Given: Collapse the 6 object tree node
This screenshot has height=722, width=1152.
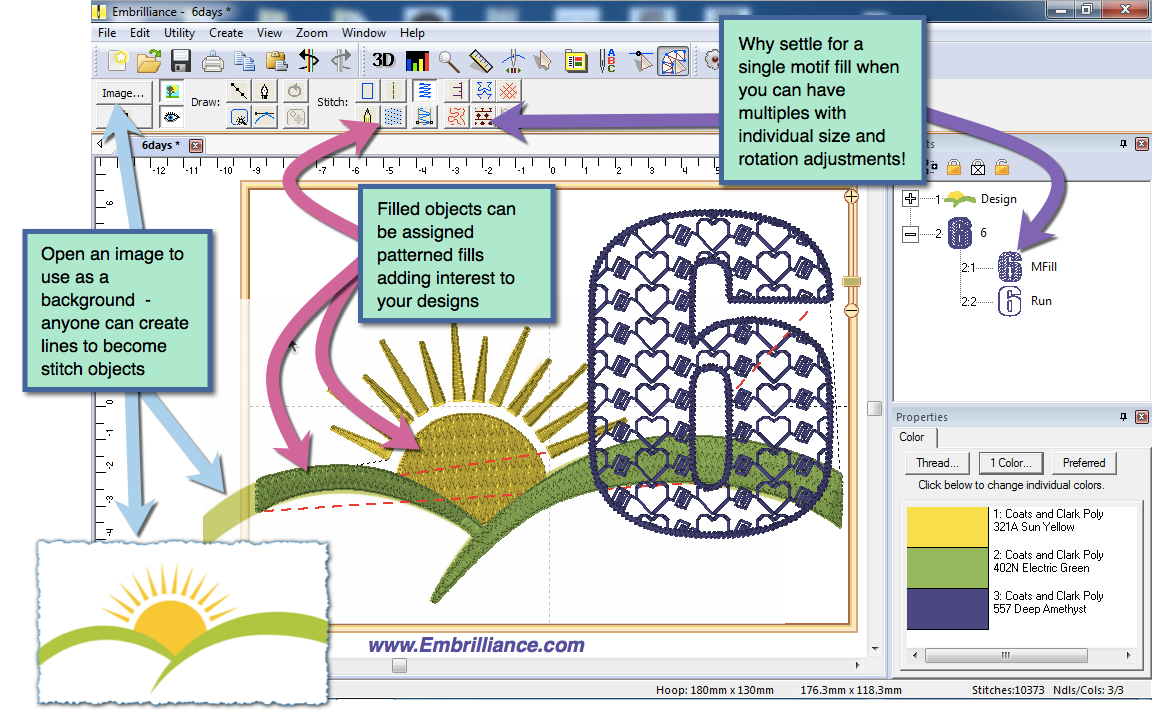Looking at the screenshot, I should click(910, 233).
